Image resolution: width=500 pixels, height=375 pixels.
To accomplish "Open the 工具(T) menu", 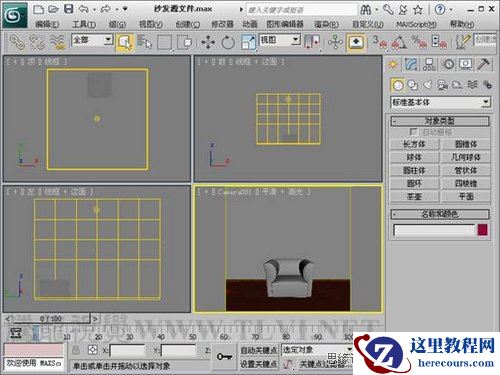I will pyautogui.click(x=84, y=24).
